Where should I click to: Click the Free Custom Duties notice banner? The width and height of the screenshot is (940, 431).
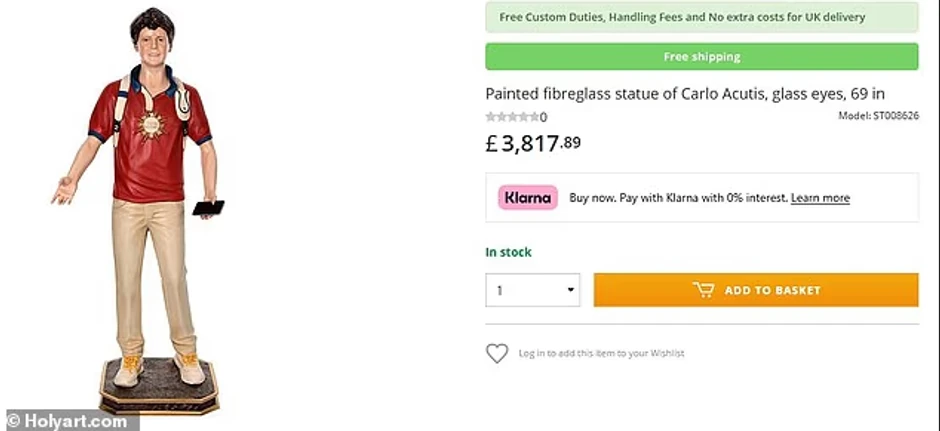(x=701, y=17)
